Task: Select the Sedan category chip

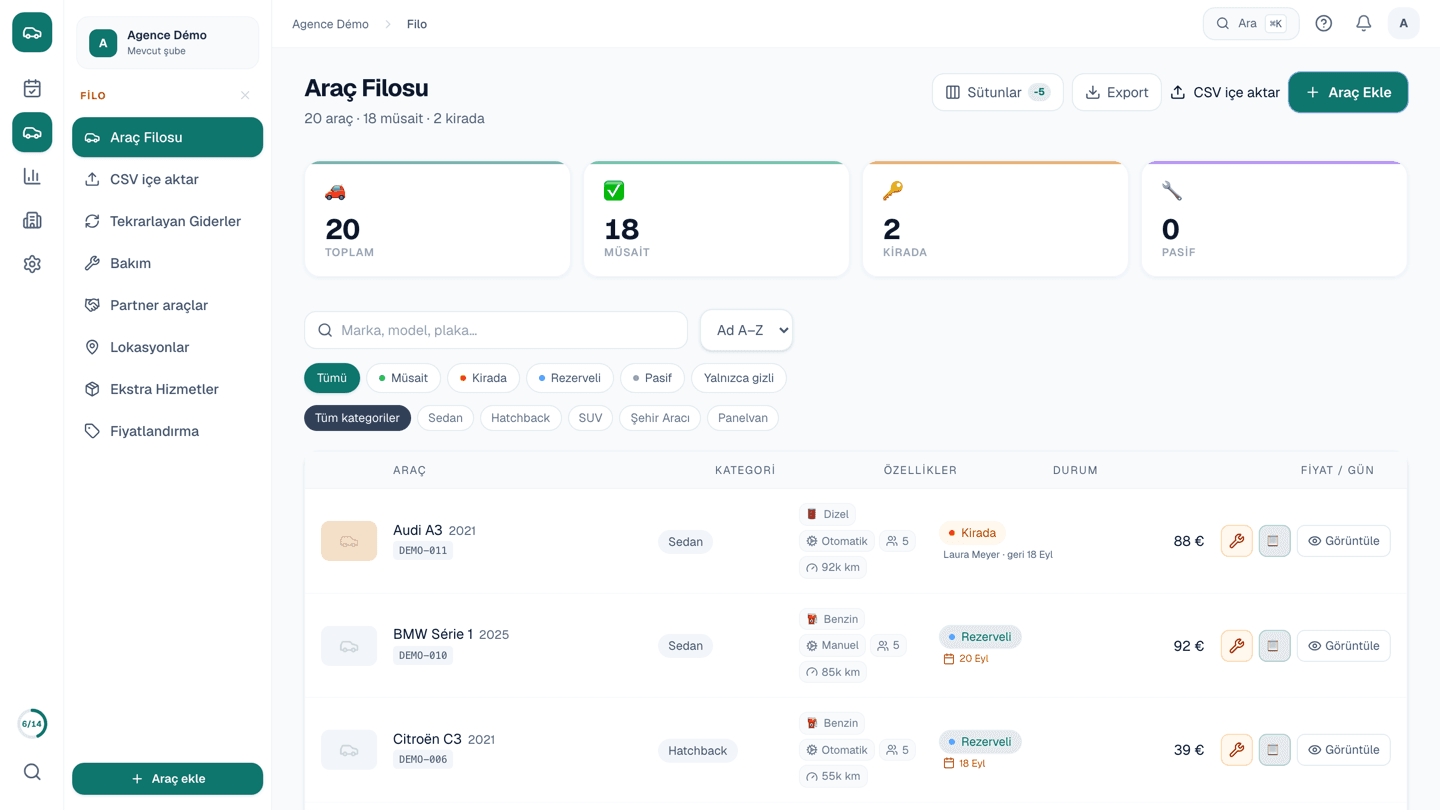Action: coord(445,418)
